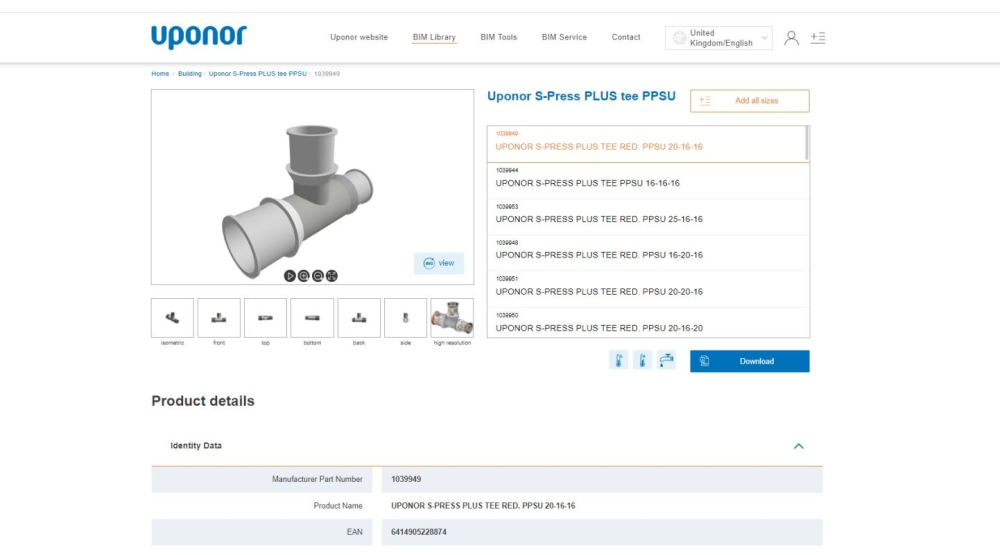The height and width of the screenshot is (555, 1000).
Task: Click the water tap application icon
Action: (x=667, y=361)
